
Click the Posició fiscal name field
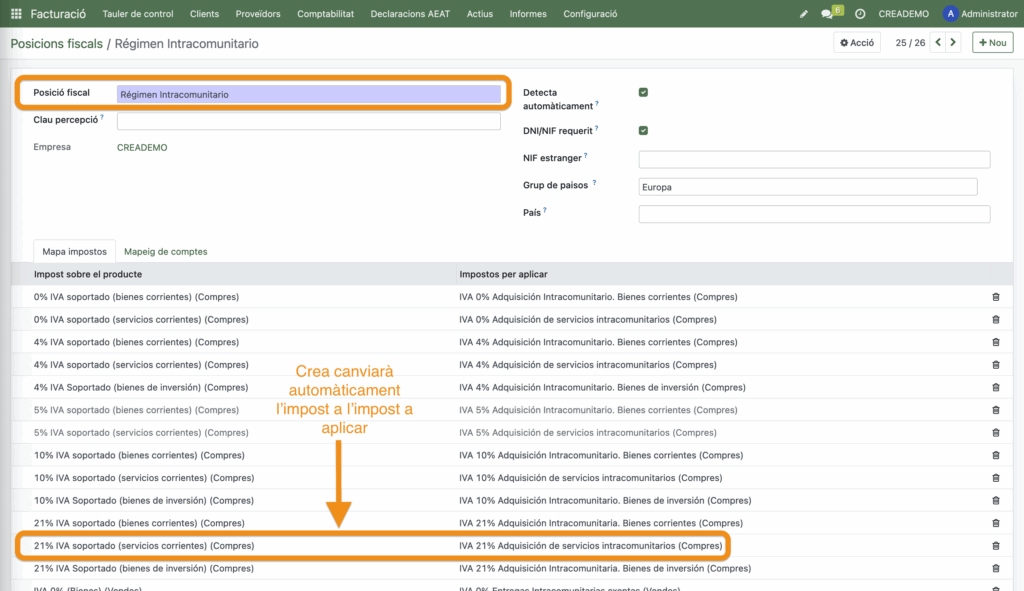point(308,94)
